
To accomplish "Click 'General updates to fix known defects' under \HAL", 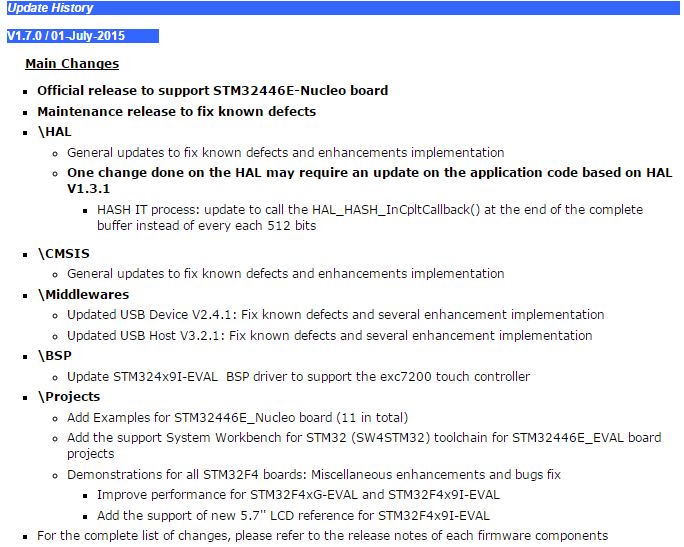I will [285, 153].
